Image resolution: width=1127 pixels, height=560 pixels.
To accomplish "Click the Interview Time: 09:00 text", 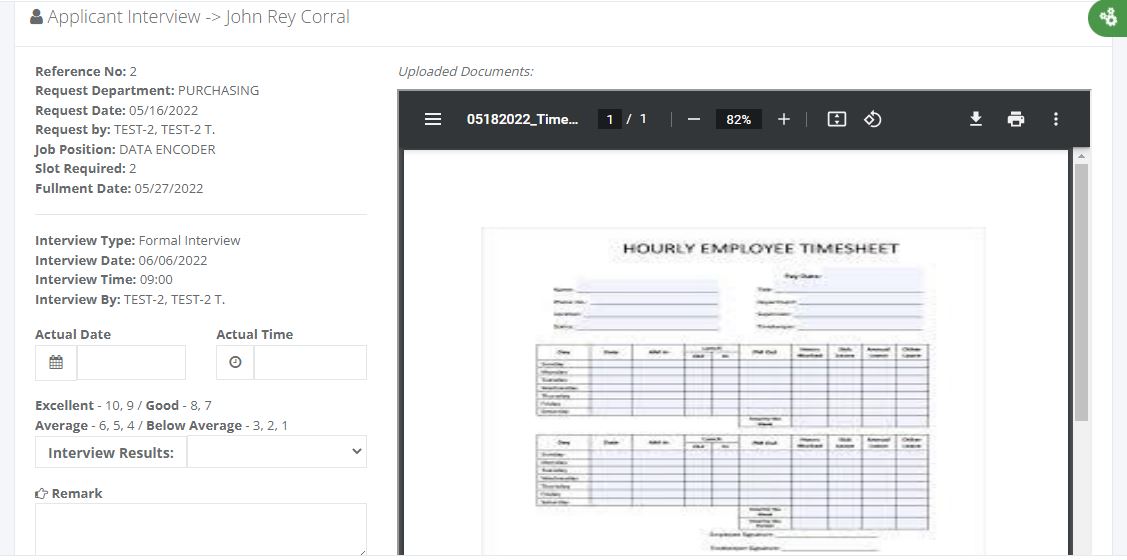I will [x=104, y=280].
